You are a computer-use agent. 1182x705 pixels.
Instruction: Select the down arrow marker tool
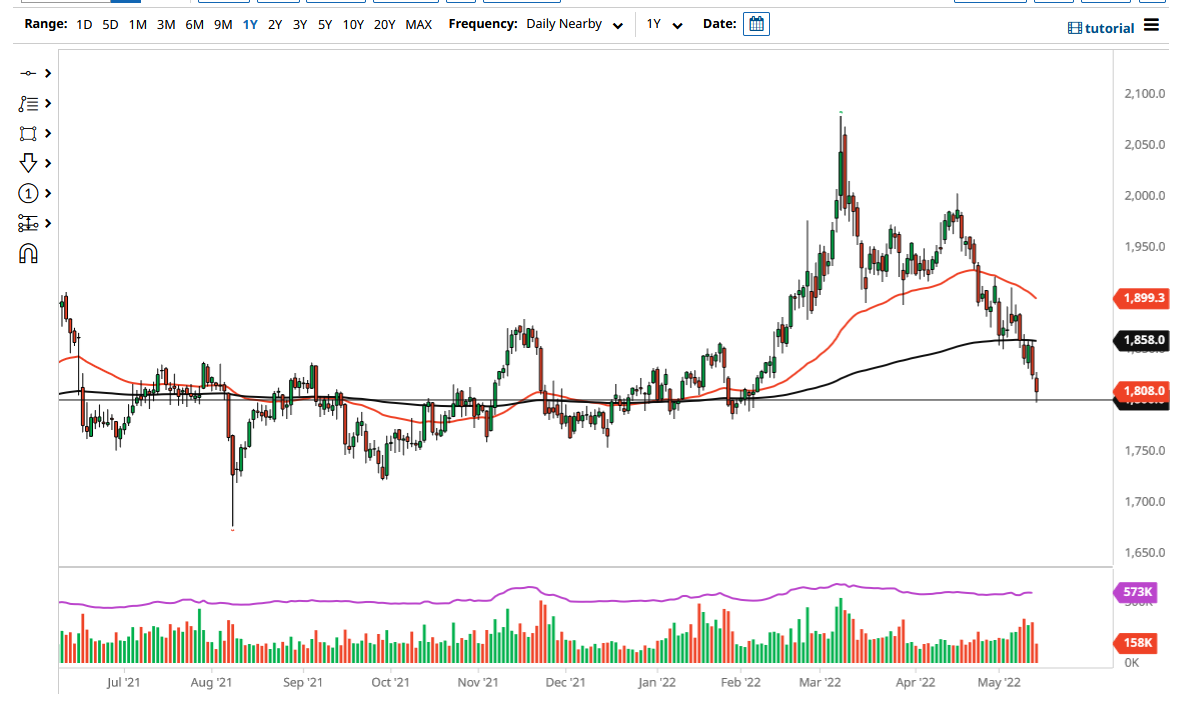click(x=28, y=163)
